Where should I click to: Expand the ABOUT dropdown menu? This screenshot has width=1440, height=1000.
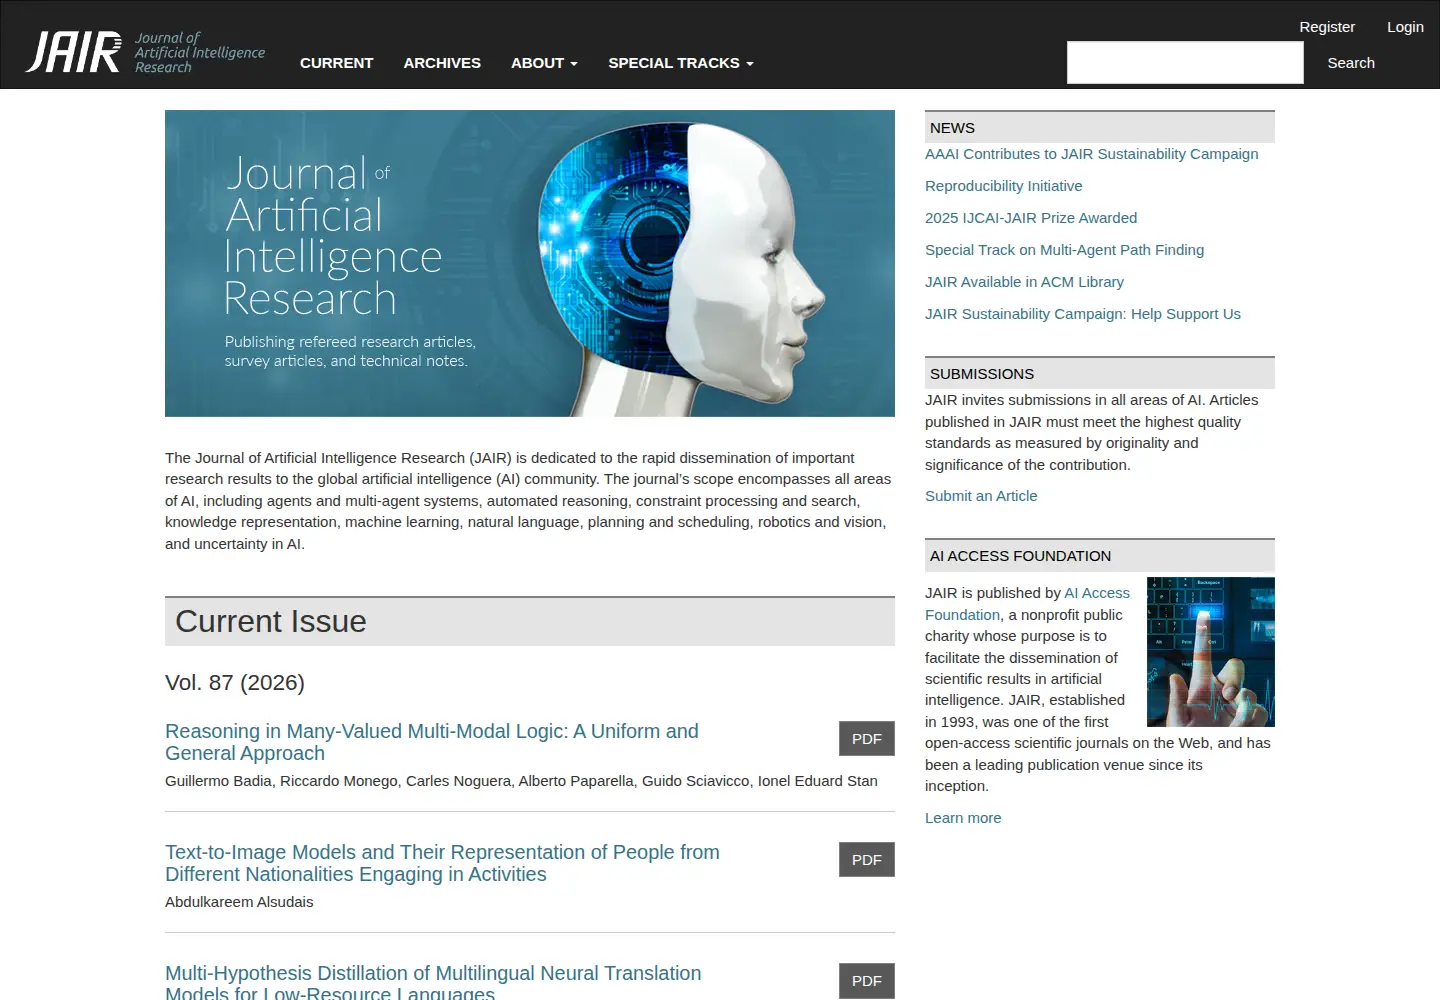pyautogui.click(x=544, y=63)
